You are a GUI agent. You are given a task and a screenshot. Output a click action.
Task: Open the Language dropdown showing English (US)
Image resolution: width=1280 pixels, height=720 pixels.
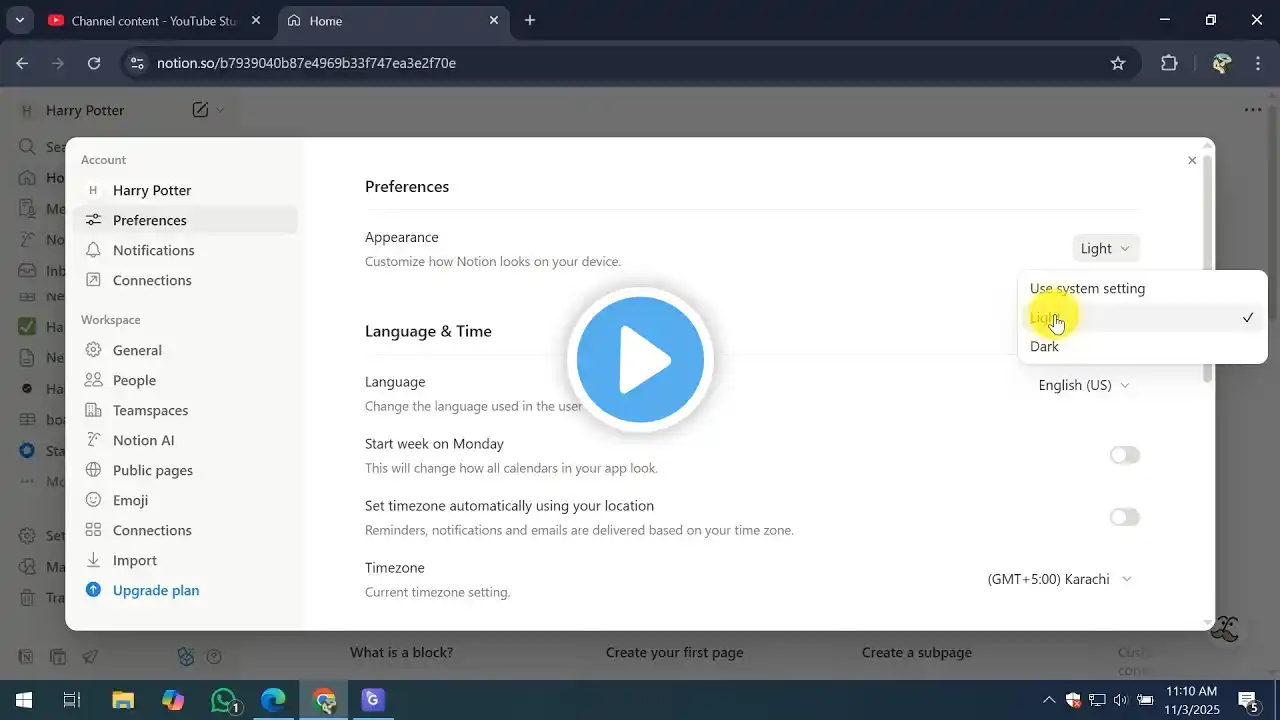1084,385
